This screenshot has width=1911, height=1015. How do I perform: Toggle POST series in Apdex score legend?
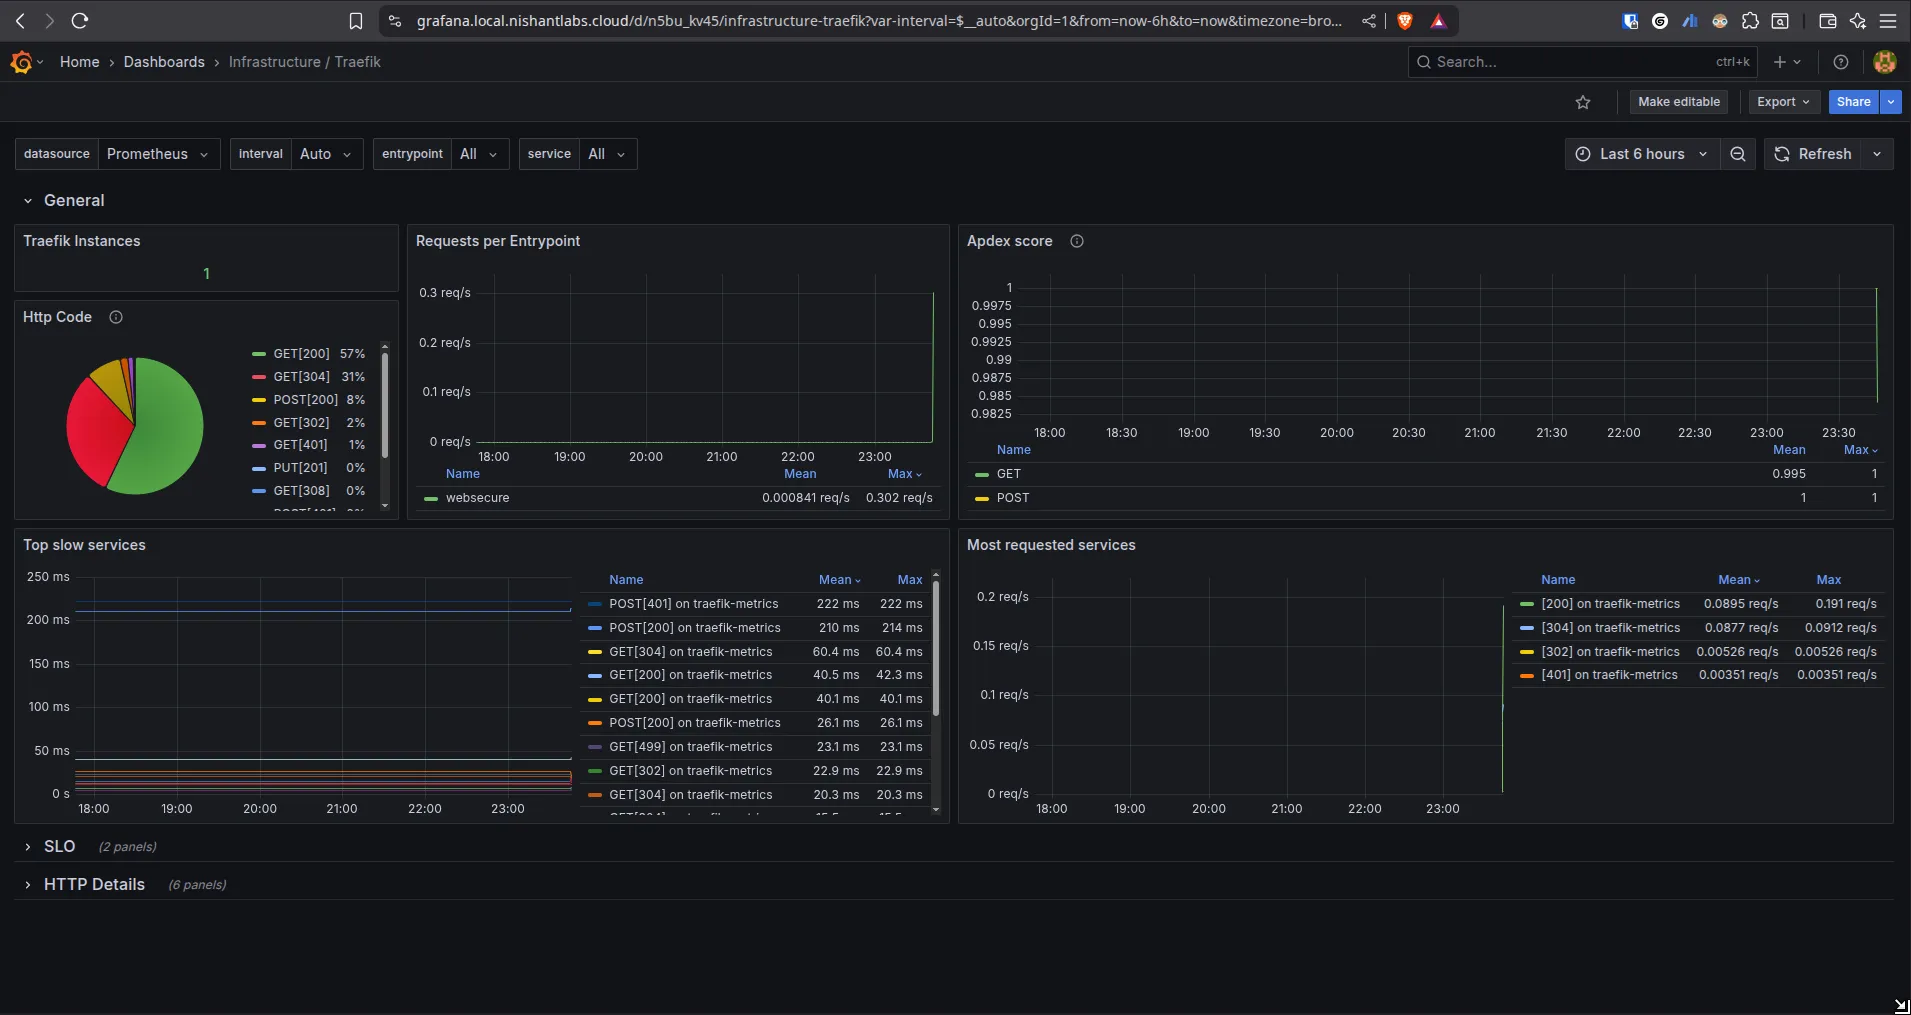coord(1012,498)
